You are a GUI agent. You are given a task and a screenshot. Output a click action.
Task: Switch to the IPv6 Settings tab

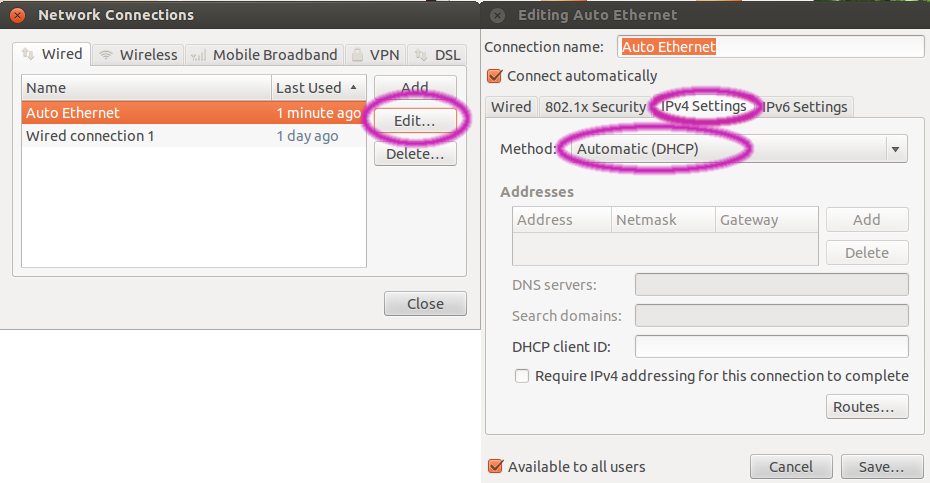pyautogui.click(x=805, y=107)
